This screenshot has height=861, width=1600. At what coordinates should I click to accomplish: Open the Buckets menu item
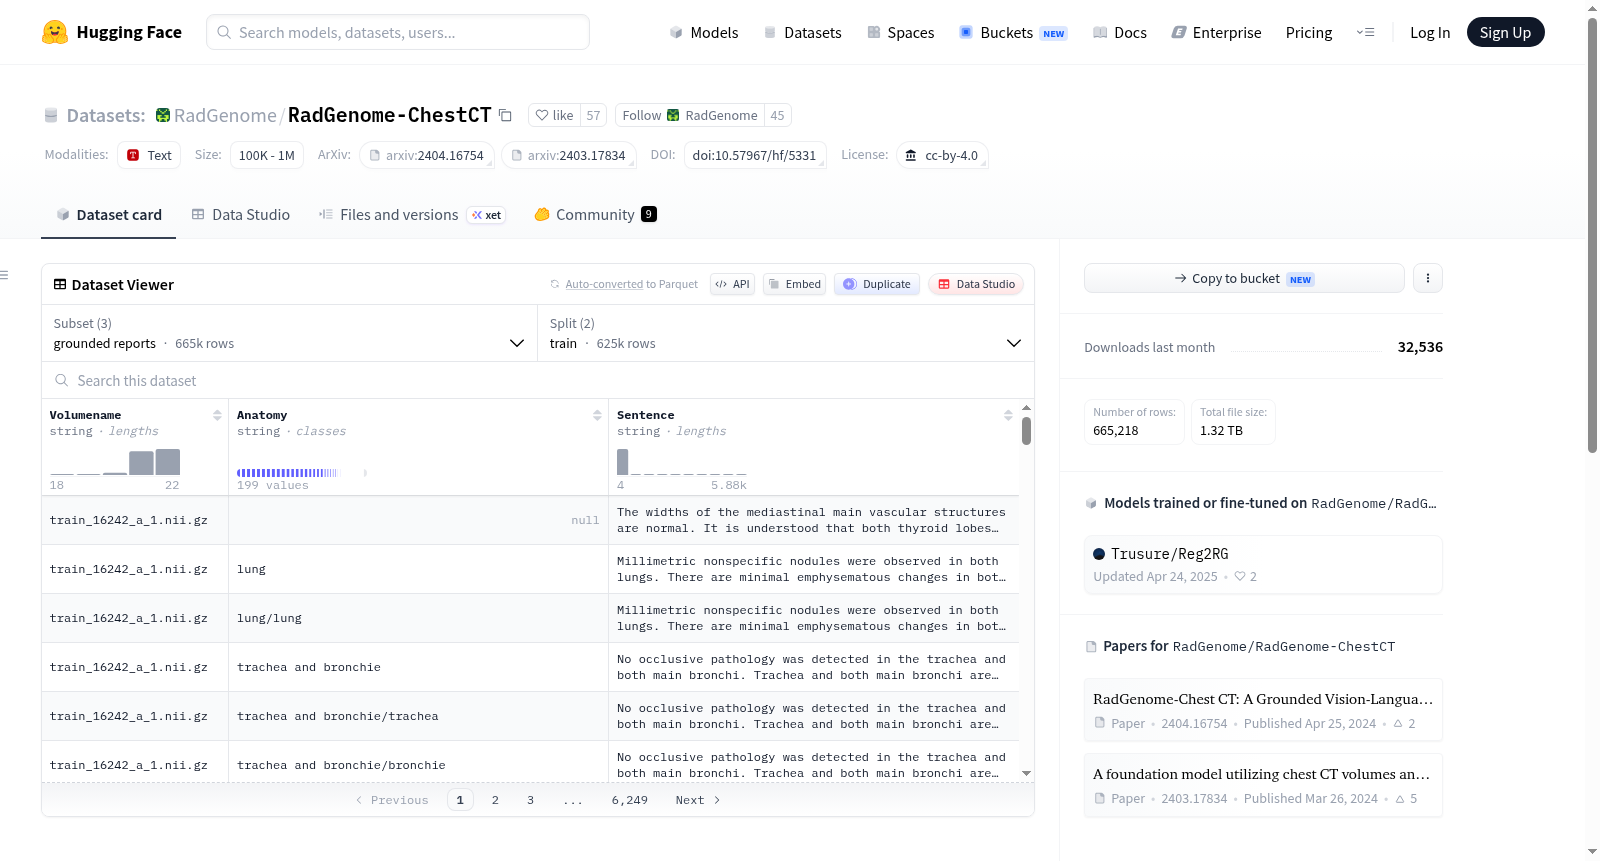1013,32
